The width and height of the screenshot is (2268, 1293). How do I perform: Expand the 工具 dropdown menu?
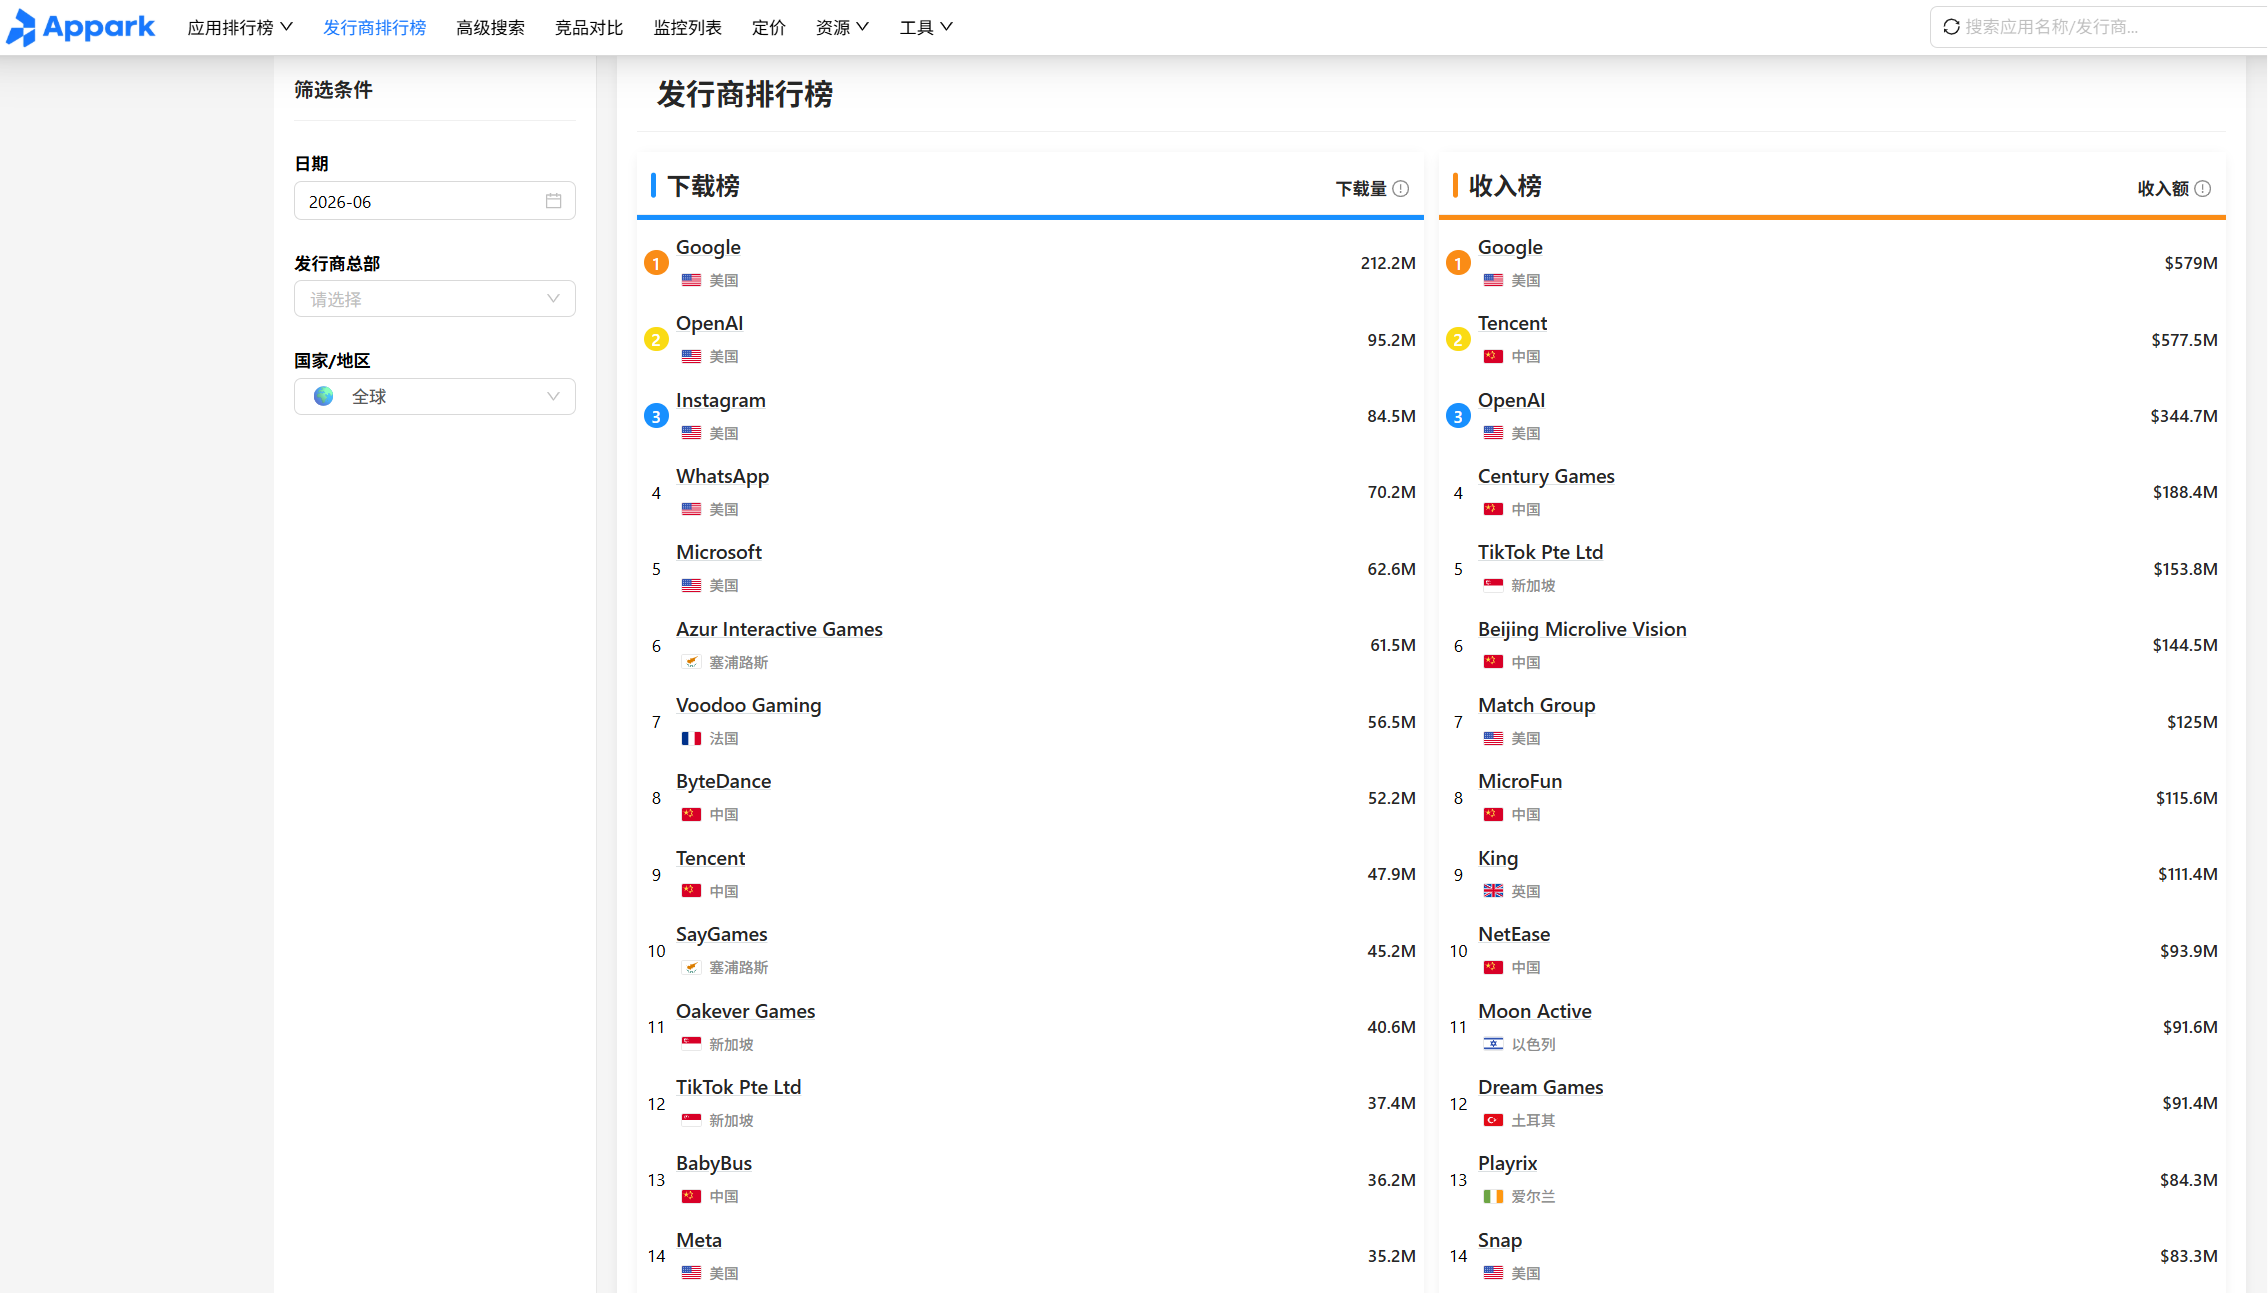coord(926,27)
